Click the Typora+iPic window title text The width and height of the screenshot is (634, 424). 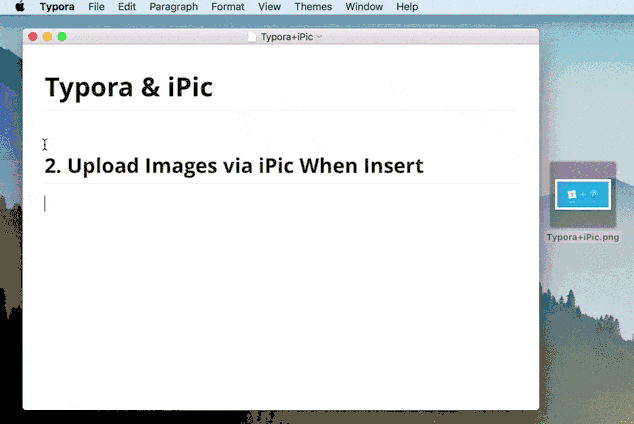(x=287, y=37)
